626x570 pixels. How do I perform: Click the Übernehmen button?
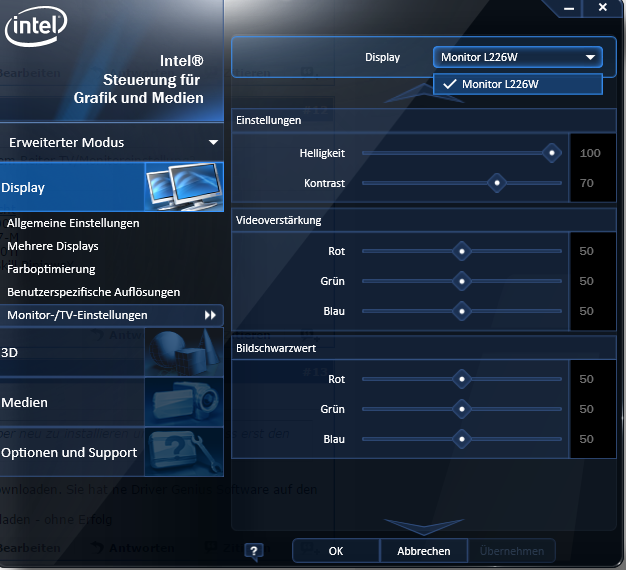512,551
